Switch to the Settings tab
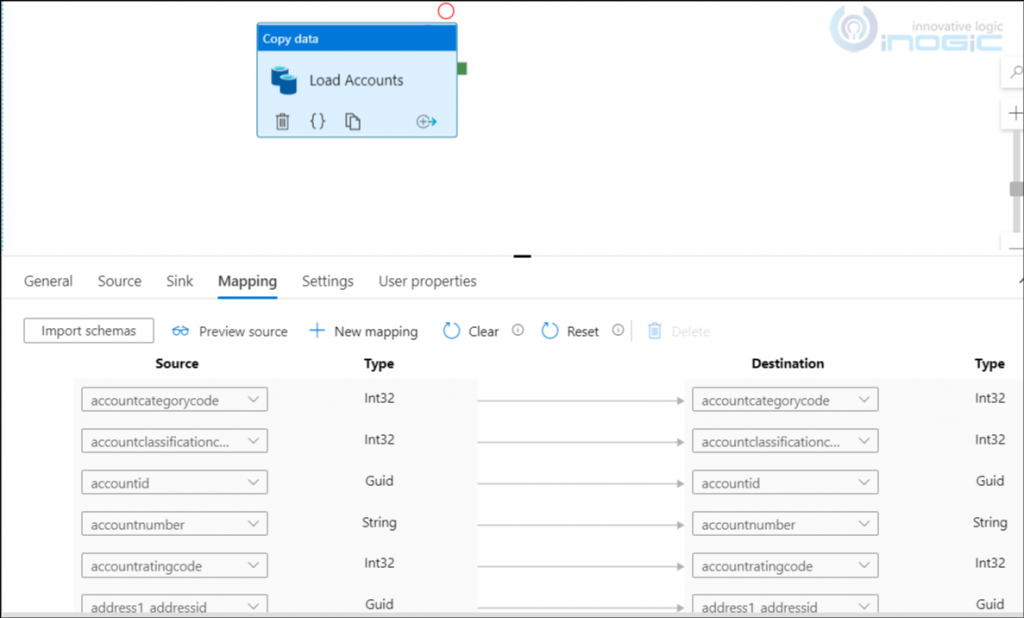Screen dimensions: 1024x618 [x=327, y=281]
